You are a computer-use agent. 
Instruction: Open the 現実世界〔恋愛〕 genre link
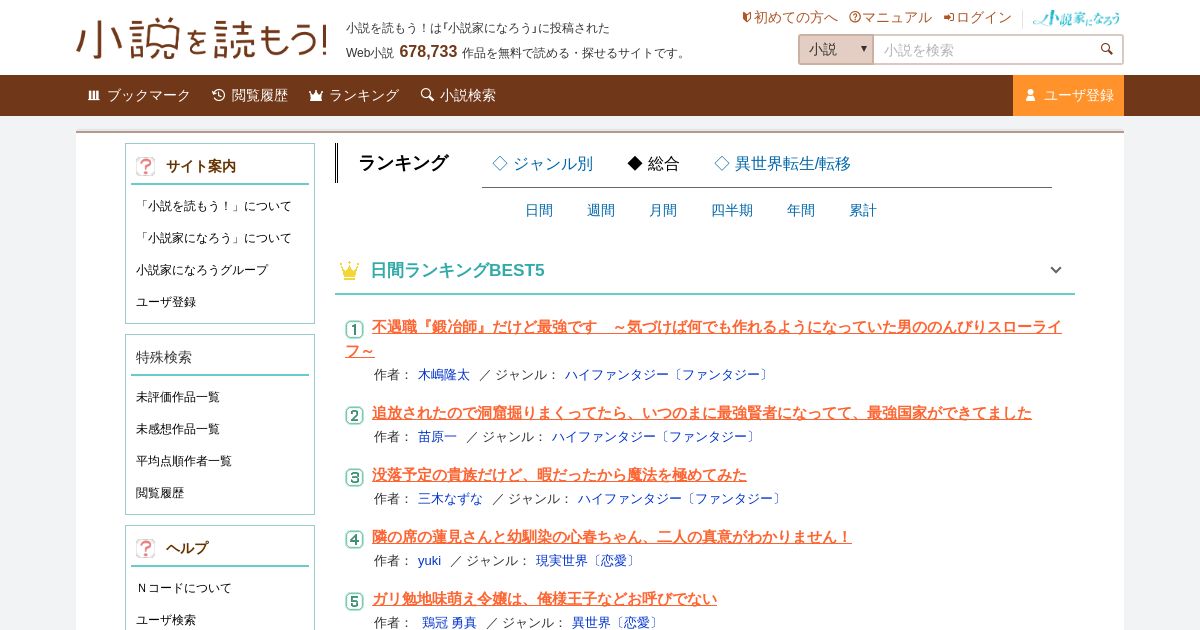(x=587, y=560)
